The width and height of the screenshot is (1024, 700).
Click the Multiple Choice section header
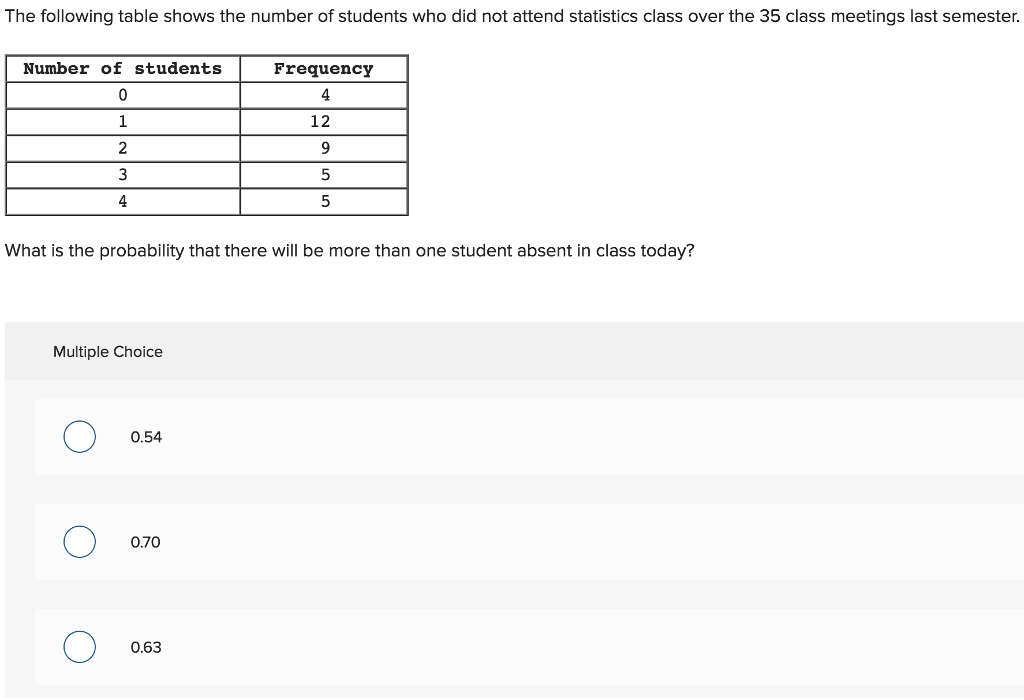pos(107,352)
